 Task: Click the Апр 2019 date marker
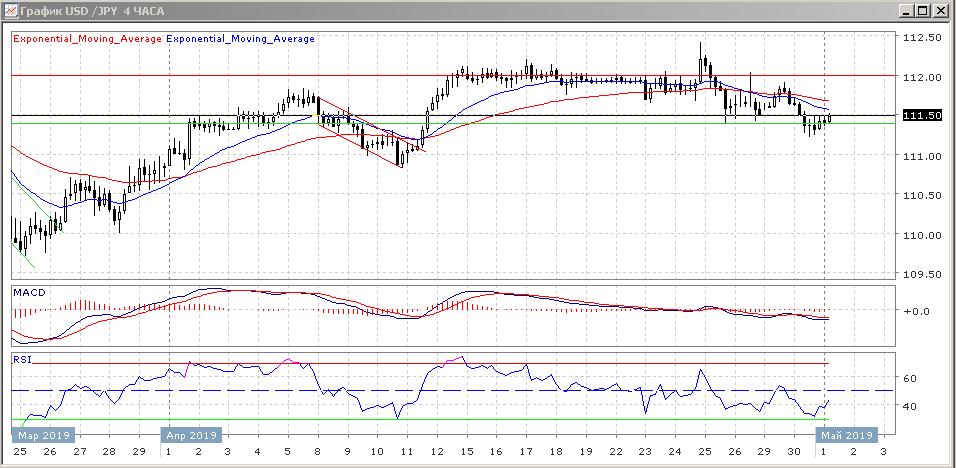pos(190,435)
